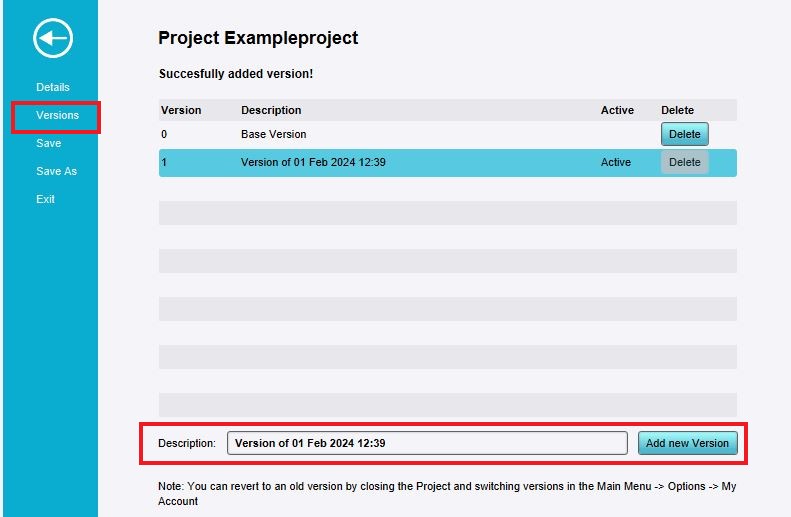Choose Save from the sidebar menu
Image resolution: width=791 pixels, height=517 pixels.
click(x=49, y=143)
